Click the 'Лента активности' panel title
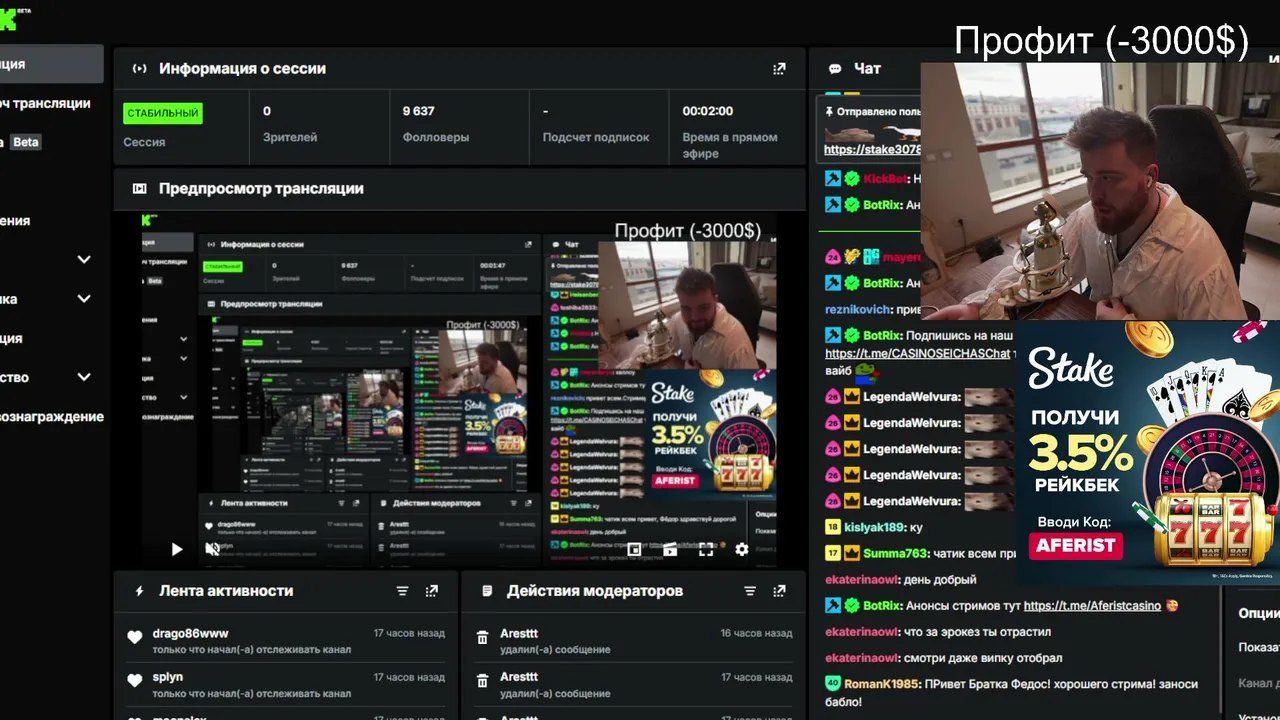The image size is (1280, 720). pos(226,591)
